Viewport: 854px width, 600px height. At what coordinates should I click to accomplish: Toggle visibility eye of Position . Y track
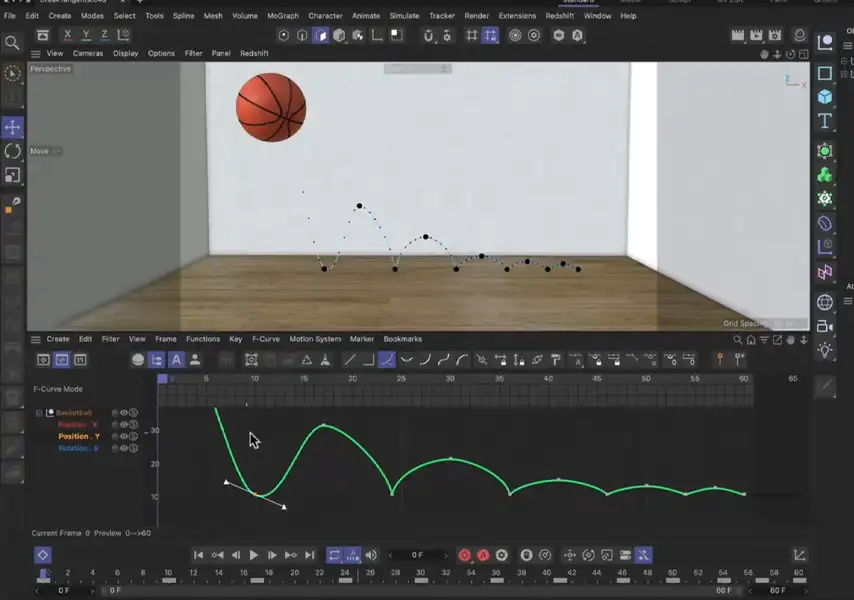tap(124, 436)
